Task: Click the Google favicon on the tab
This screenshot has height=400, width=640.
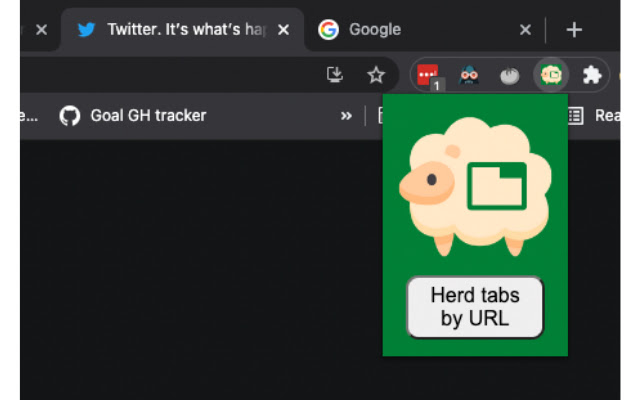Action: click(x=328, y=29)
